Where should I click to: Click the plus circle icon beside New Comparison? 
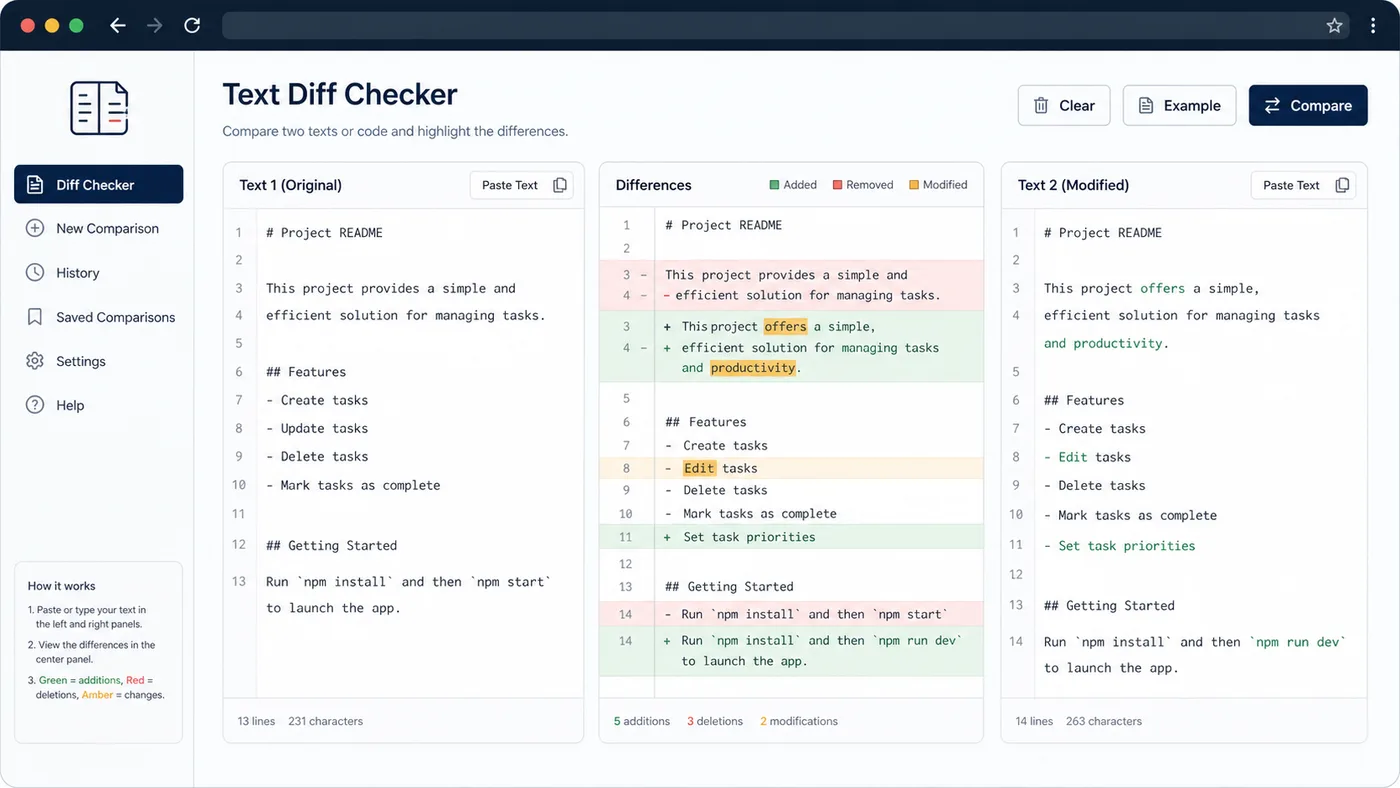[x=35, y=228]
